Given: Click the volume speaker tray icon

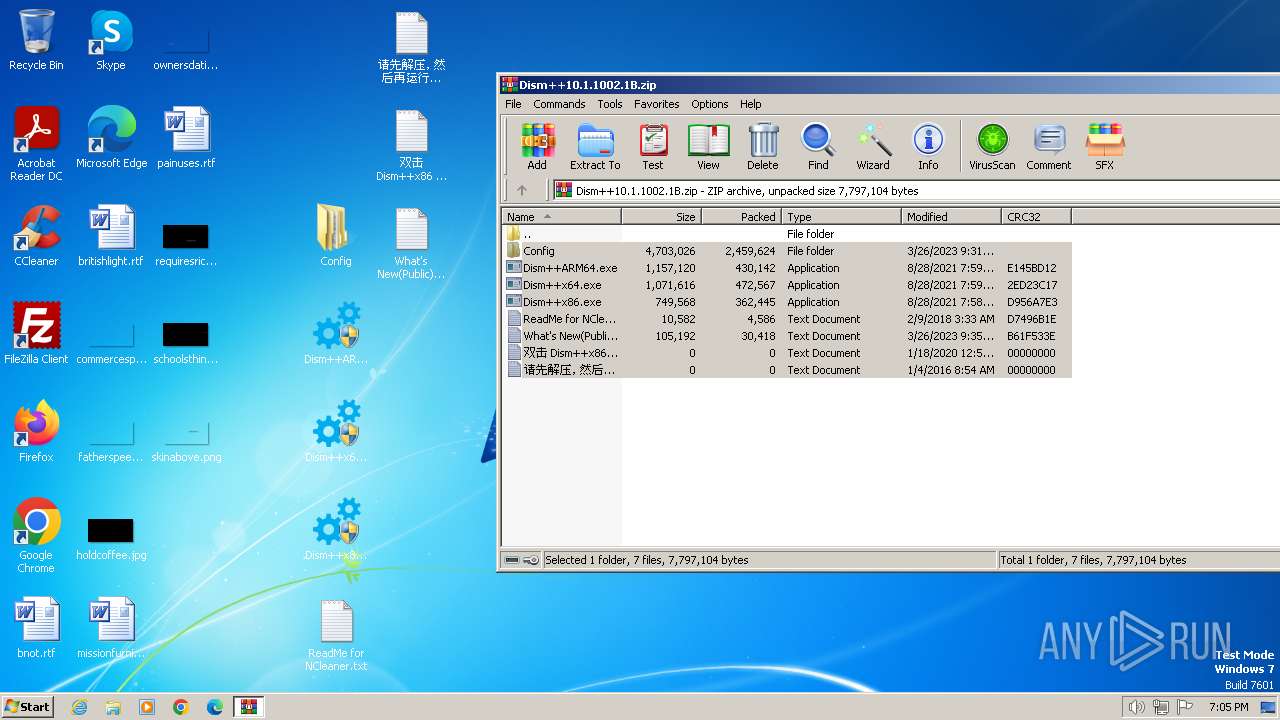Looking at the screenshot, I should (1136, 707).
